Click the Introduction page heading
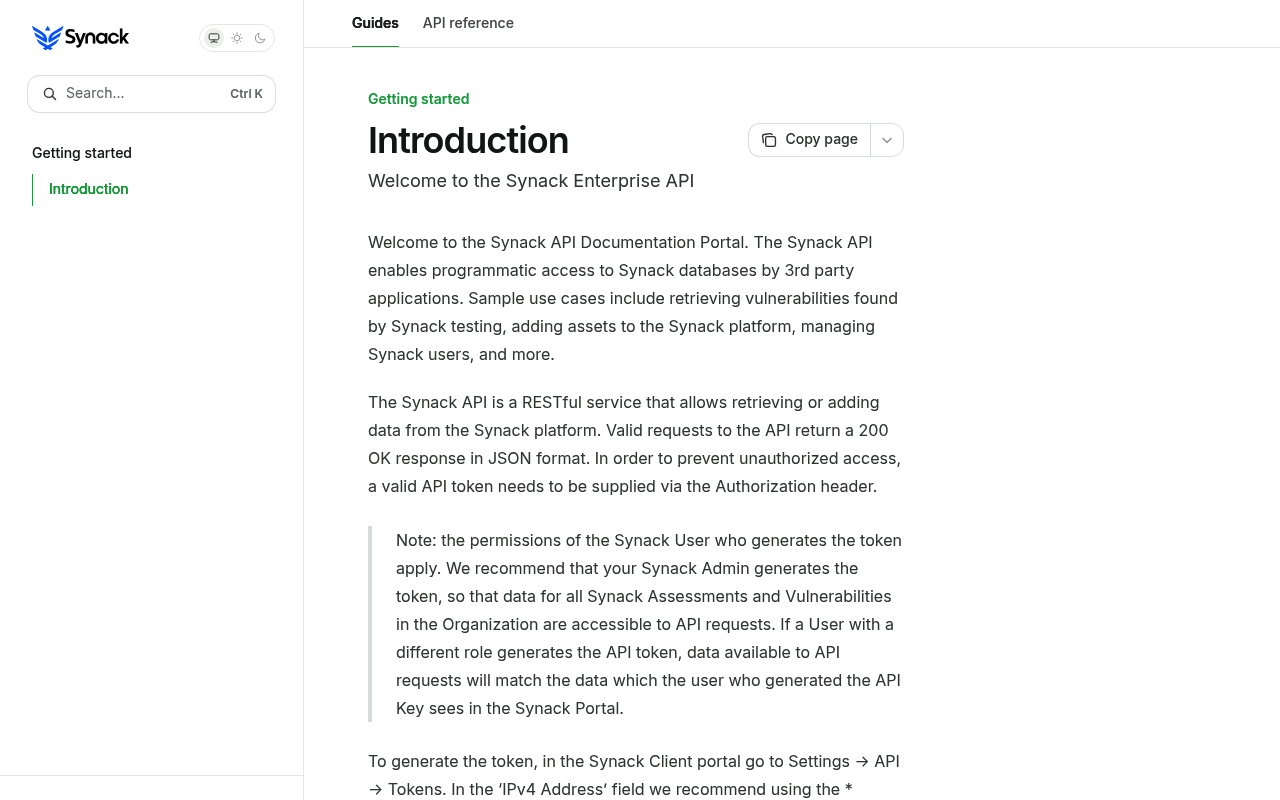Screen dimensions: 1280x800 pos(468,140)
